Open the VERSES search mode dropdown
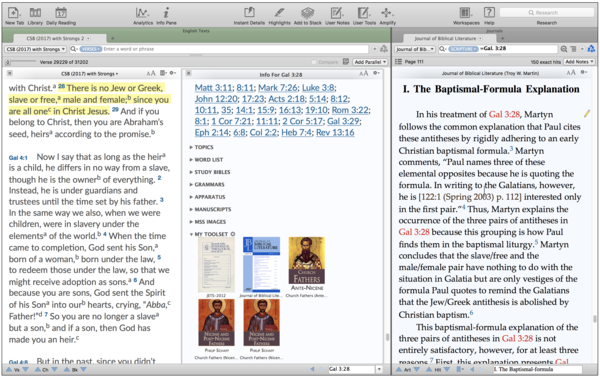The width and height of the screenshot is (600, 379). point(91,49)
